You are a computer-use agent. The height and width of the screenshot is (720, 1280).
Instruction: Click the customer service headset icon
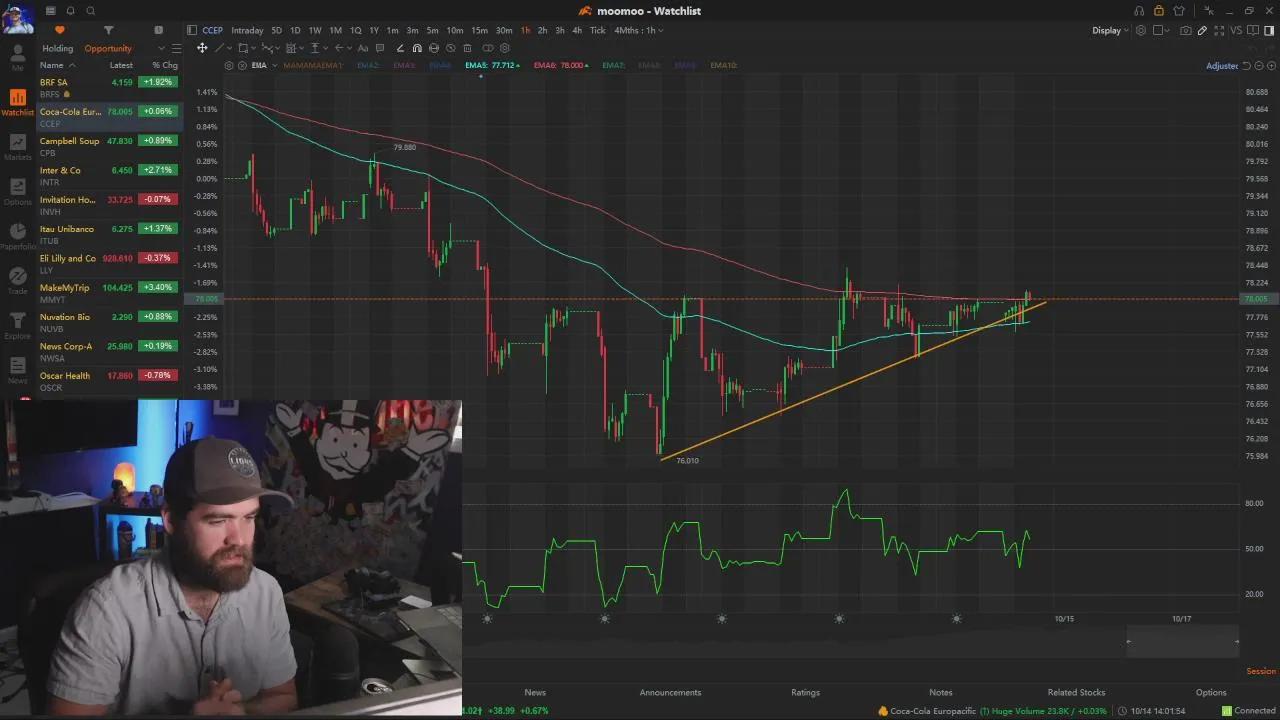click(1139, 11)
